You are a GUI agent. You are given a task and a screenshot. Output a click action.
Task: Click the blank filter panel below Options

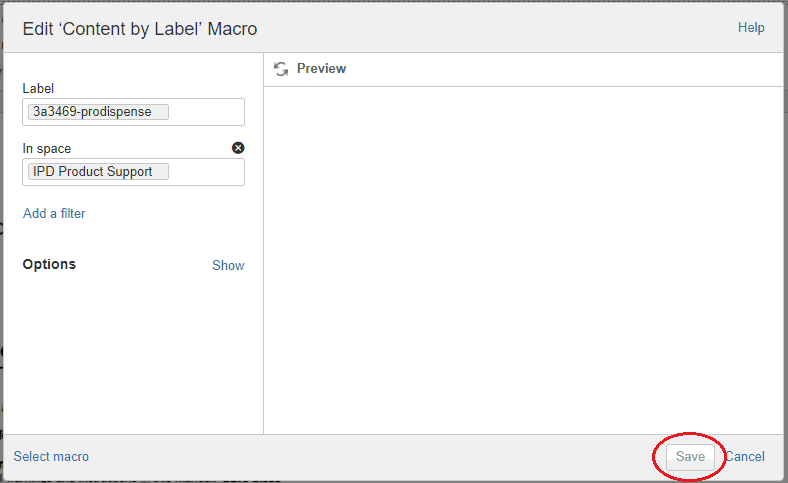point(133,354)
